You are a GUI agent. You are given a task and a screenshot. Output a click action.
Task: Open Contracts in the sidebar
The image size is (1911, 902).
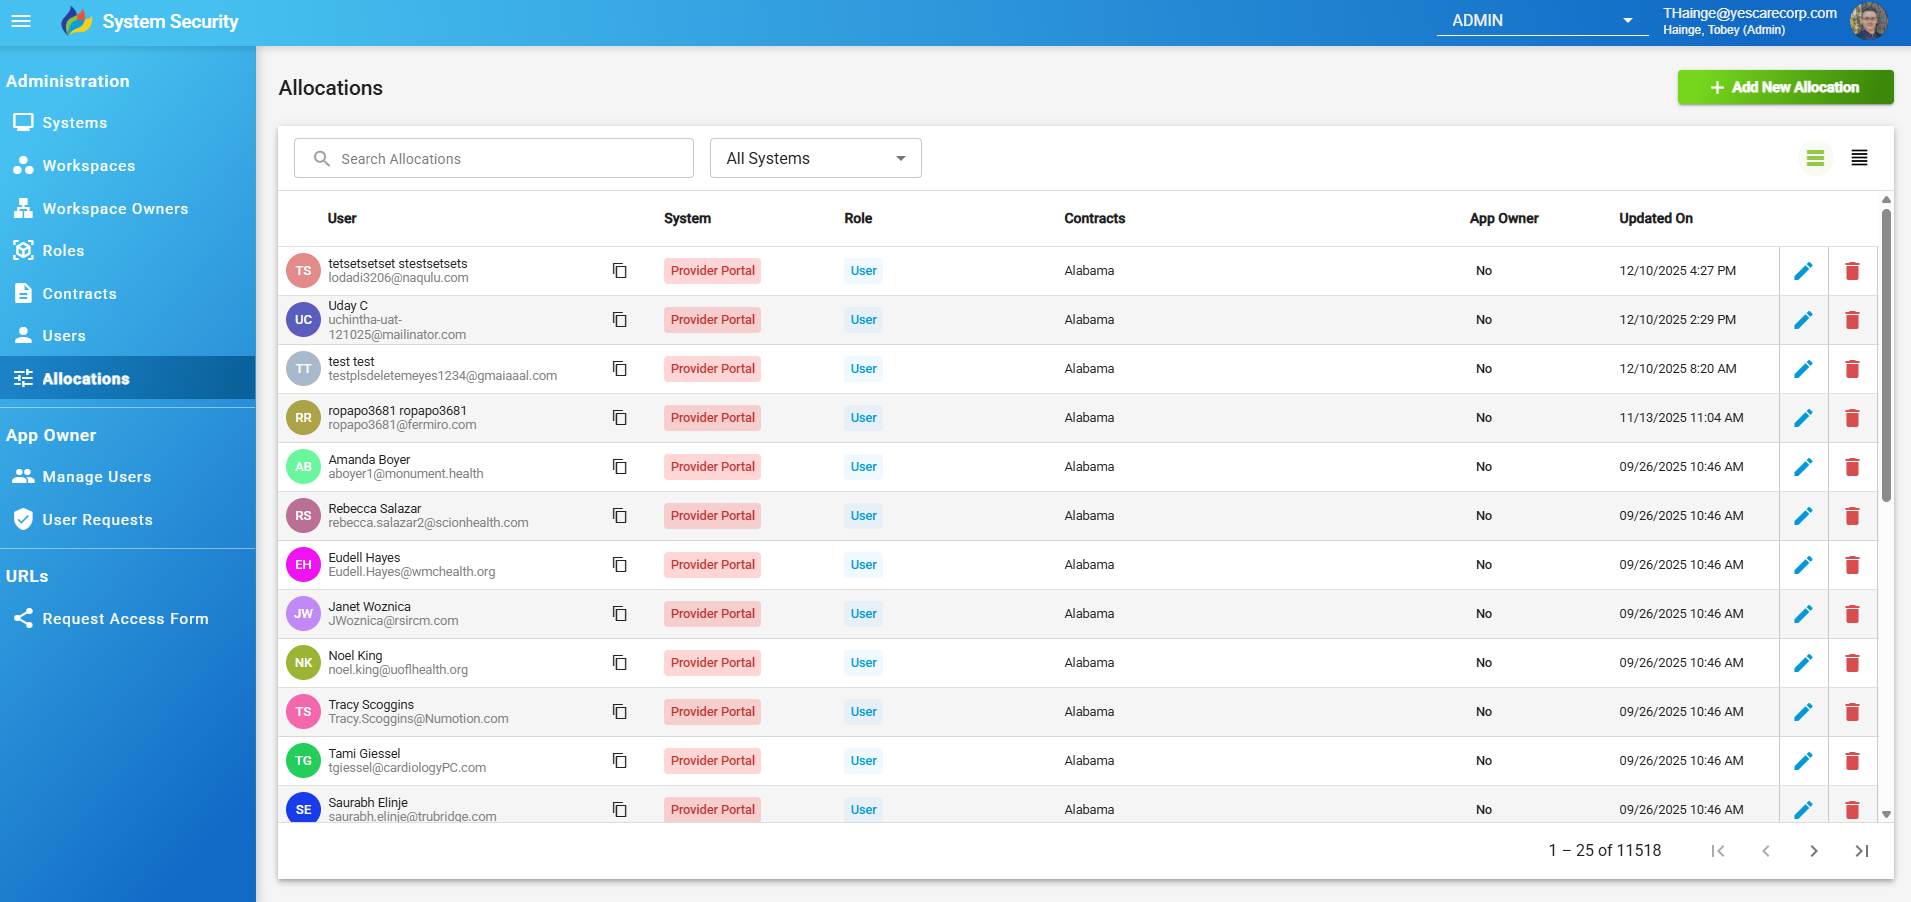click(x=127, y=294)
